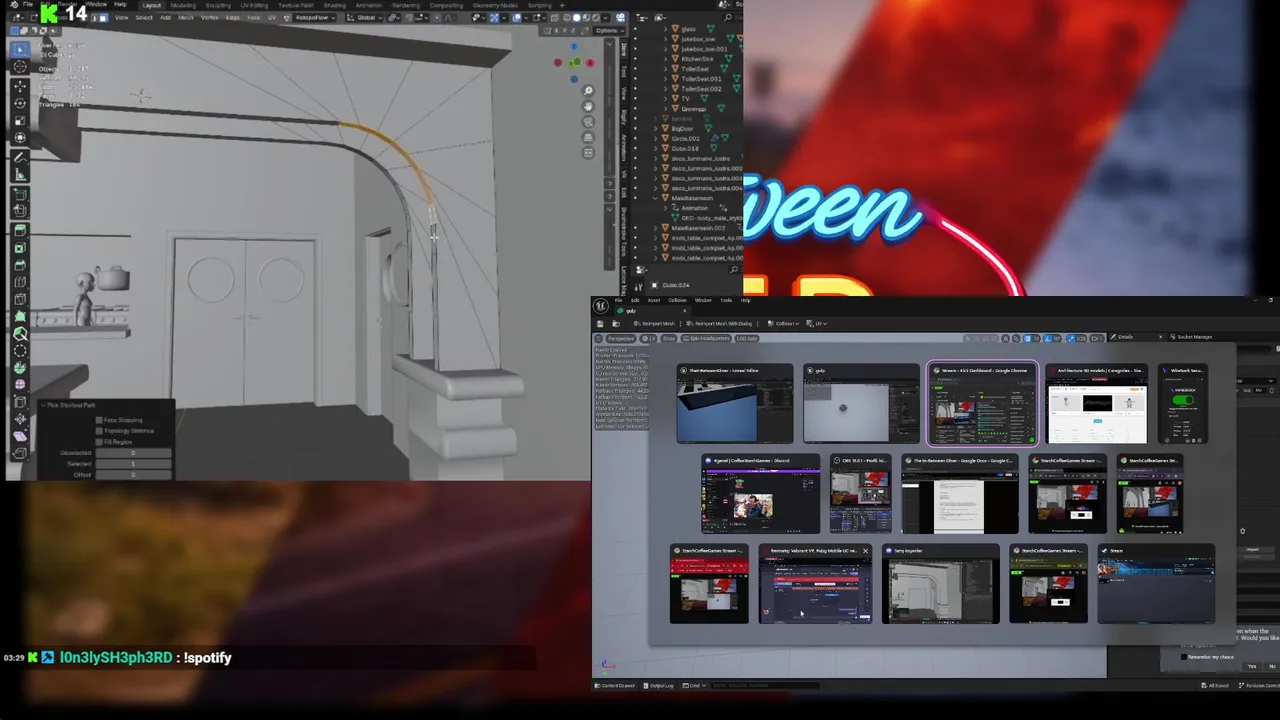Switch to Kick Dashboard Chrome window thumbnail

pyautogui.click(x=982, y=404)
